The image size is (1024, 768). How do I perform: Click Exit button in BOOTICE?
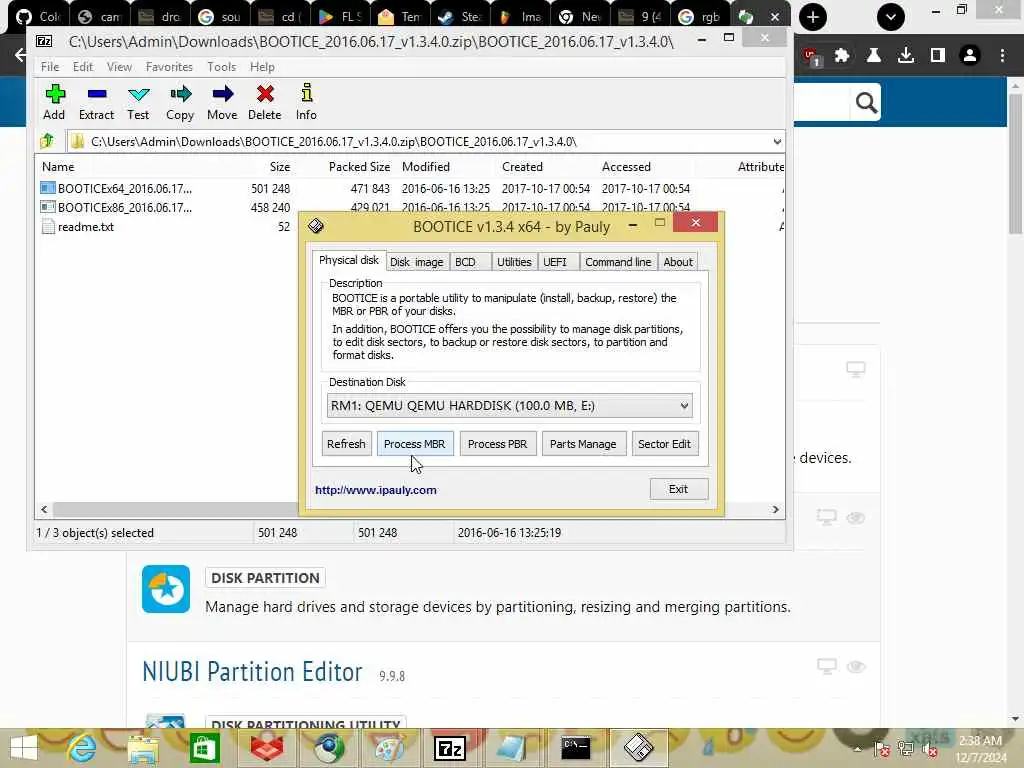coord(679,488)
